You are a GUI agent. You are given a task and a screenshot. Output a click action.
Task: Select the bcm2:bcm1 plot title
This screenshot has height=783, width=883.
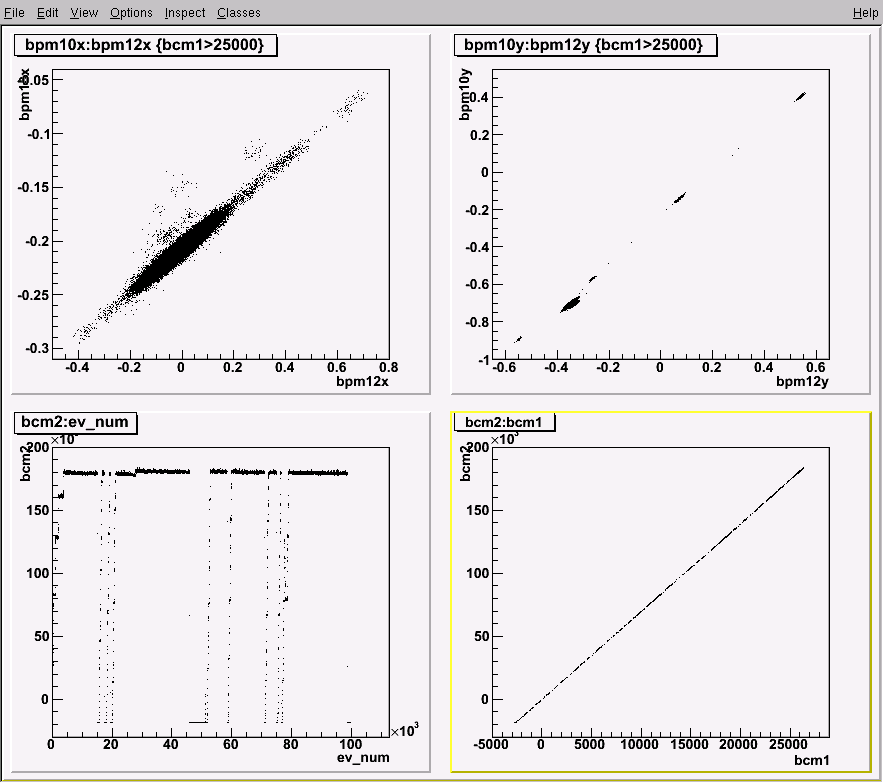504,422
